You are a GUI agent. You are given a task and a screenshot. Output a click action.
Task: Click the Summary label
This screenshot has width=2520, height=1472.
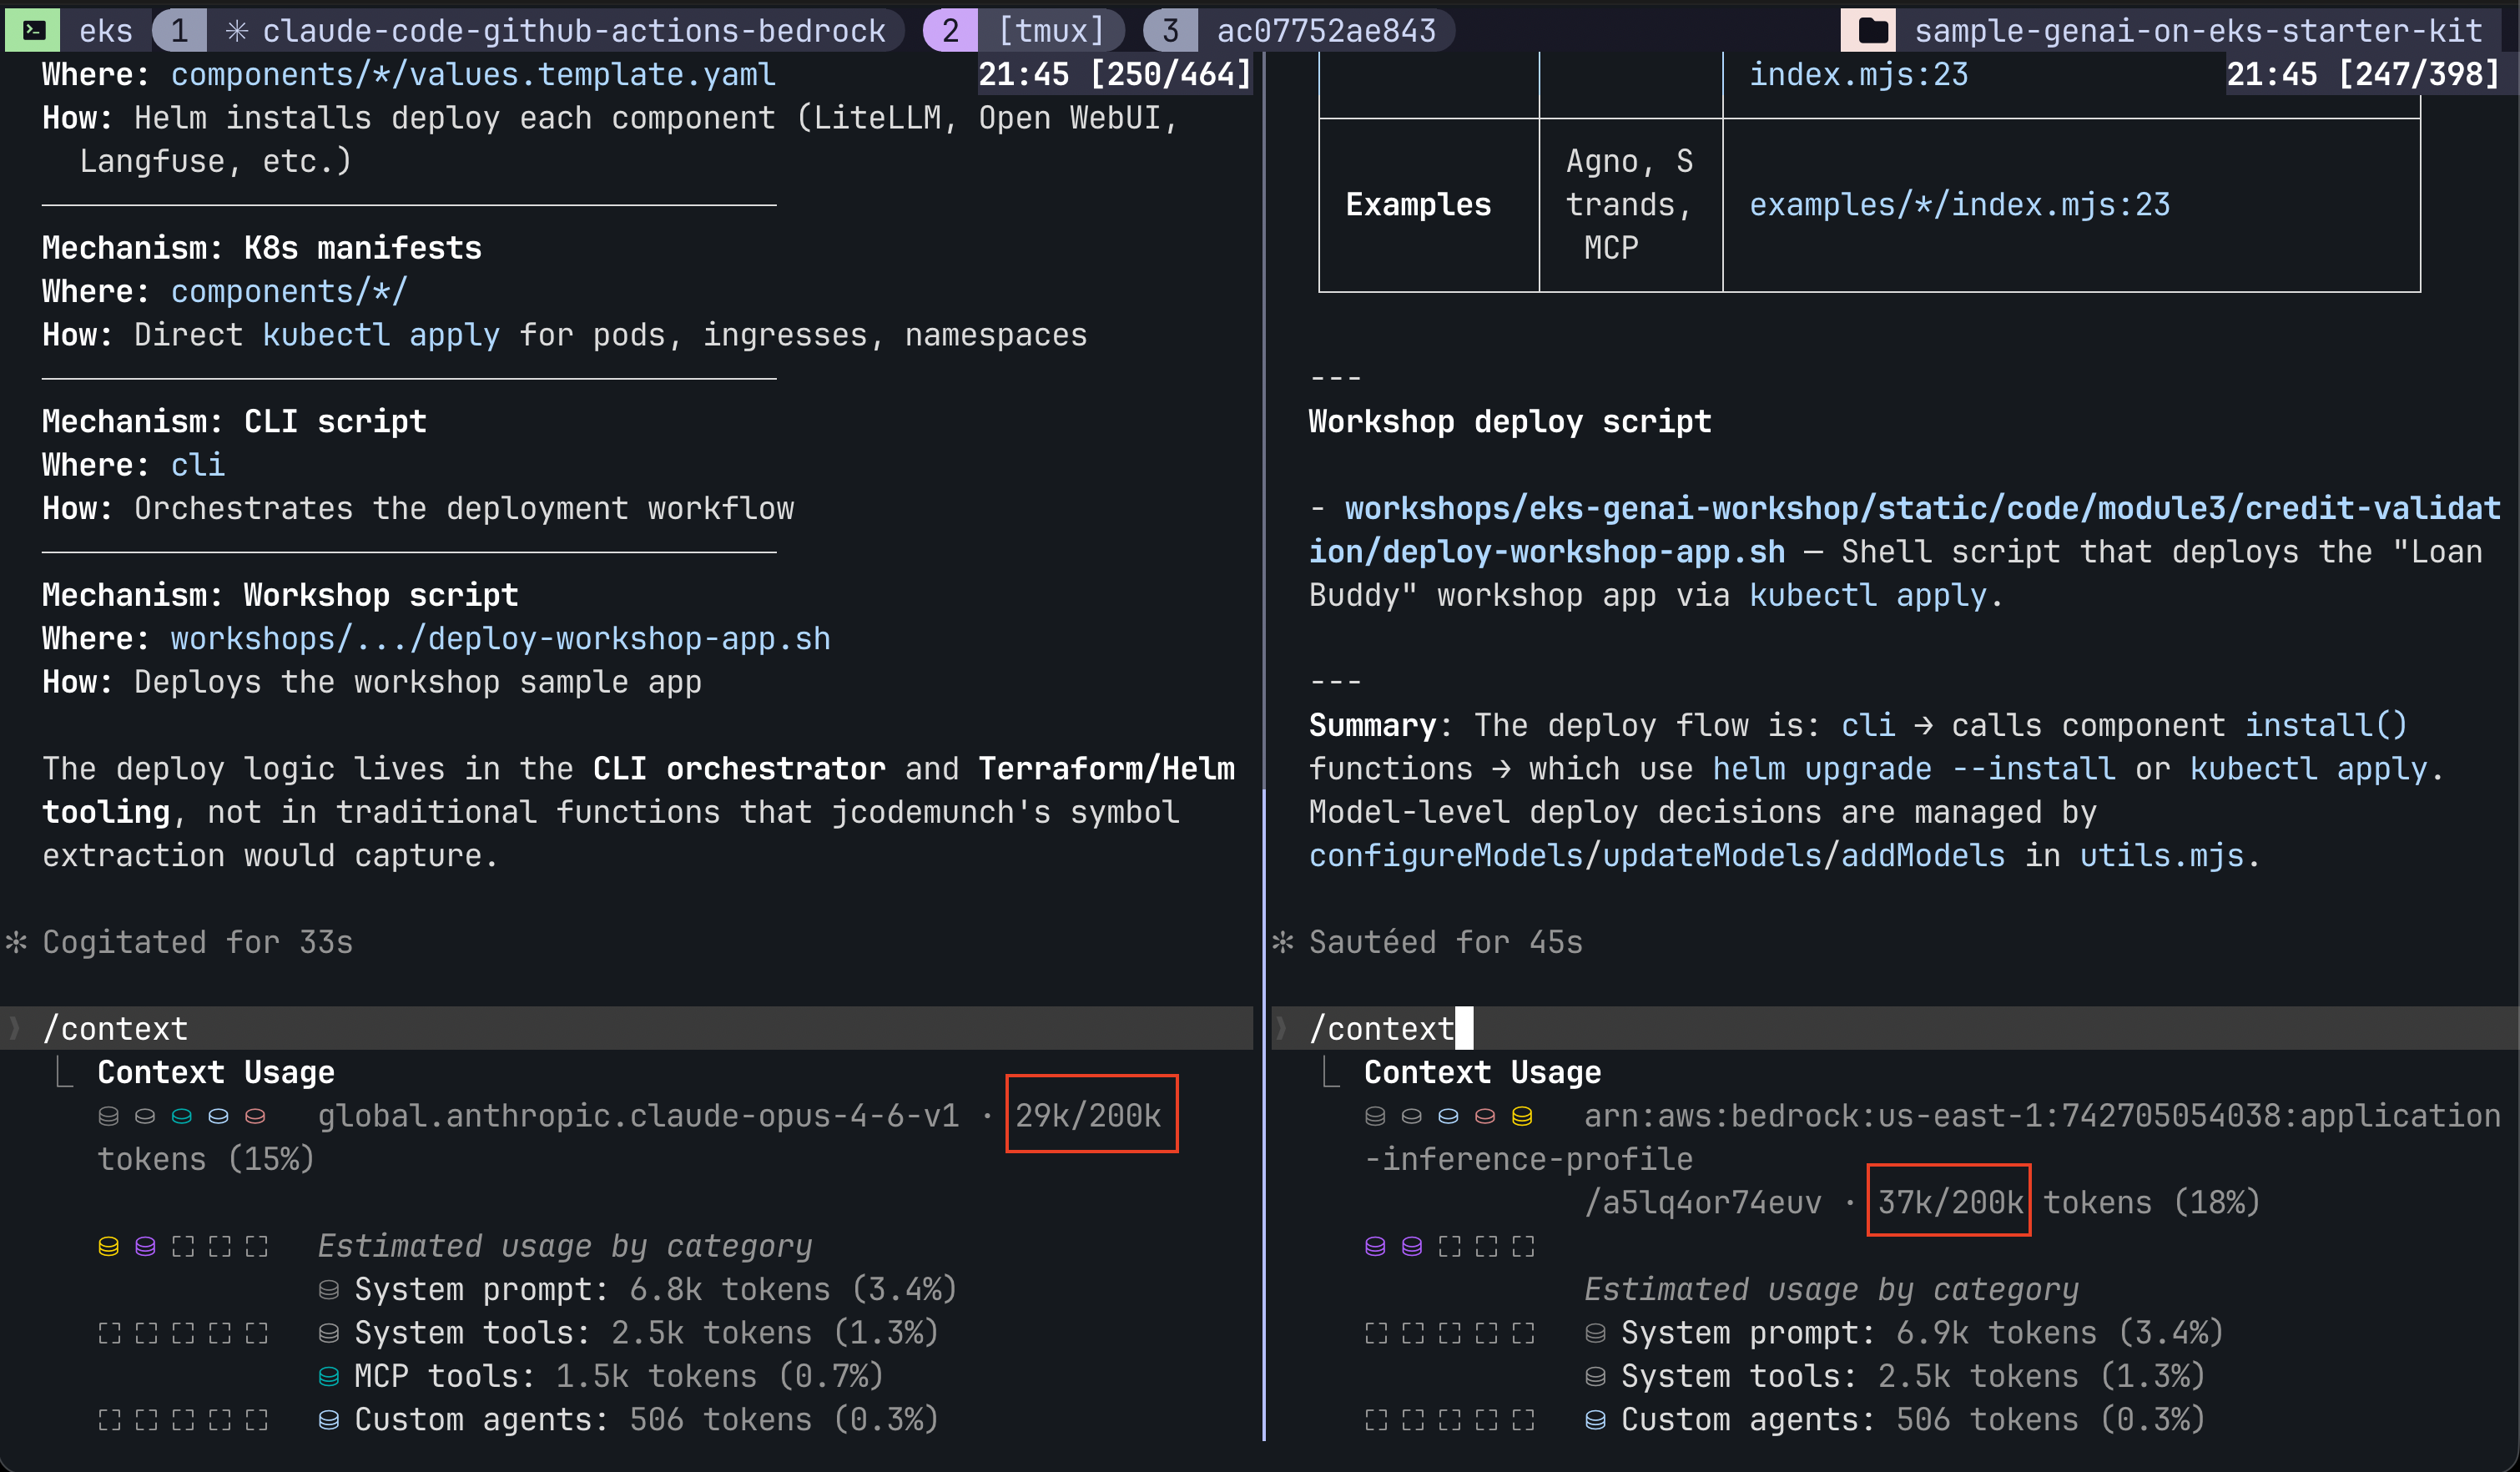click(x=1373, y=726)
